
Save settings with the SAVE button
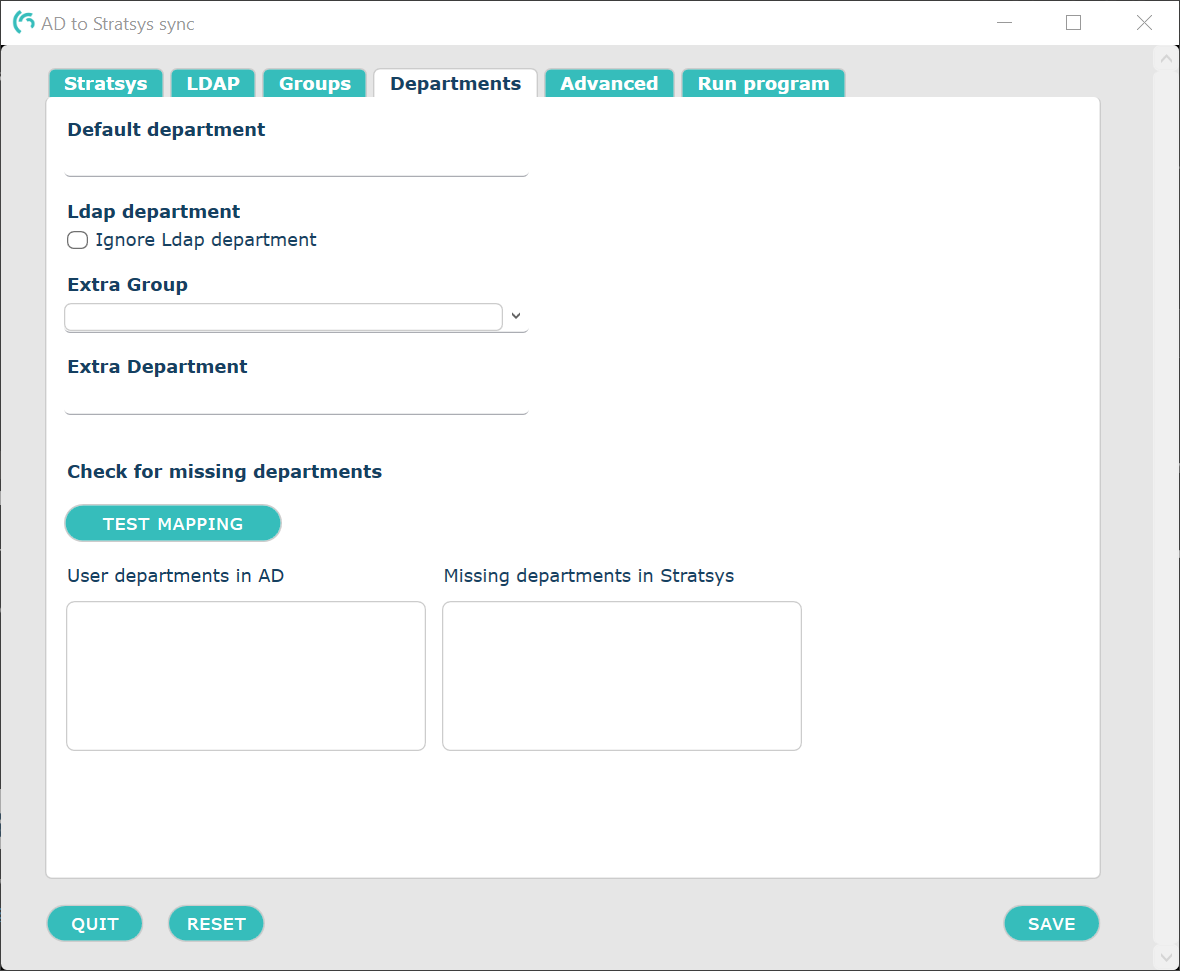click(x=1051, y=924)
